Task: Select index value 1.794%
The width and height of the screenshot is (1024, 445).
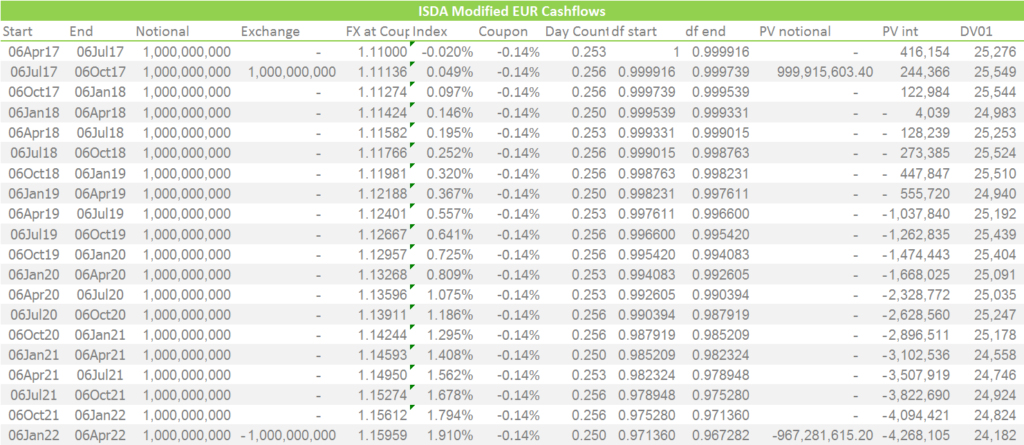Action: point(450,415)
